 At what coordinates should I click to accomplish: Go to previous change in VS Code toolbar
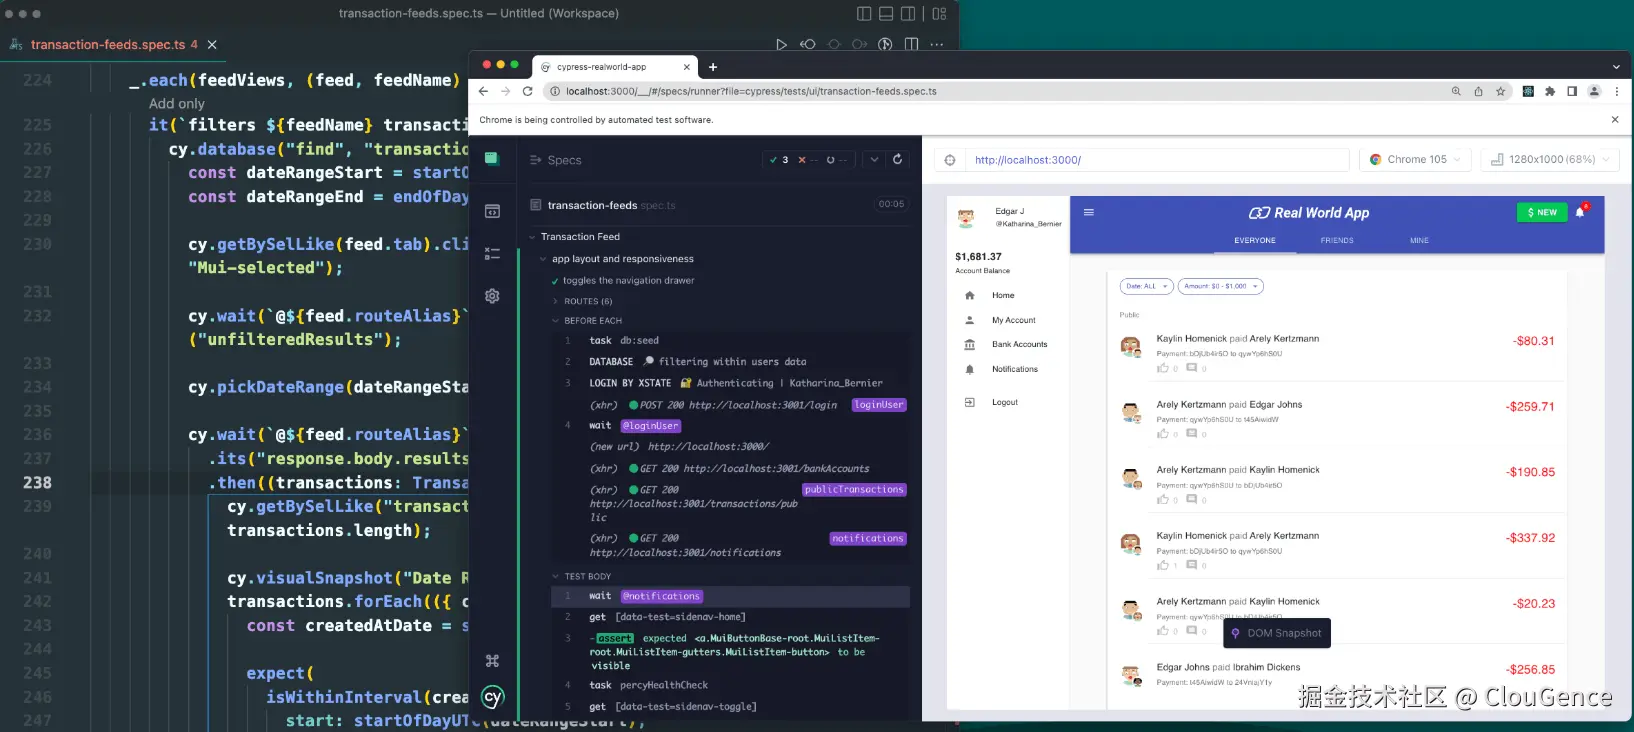807,45
